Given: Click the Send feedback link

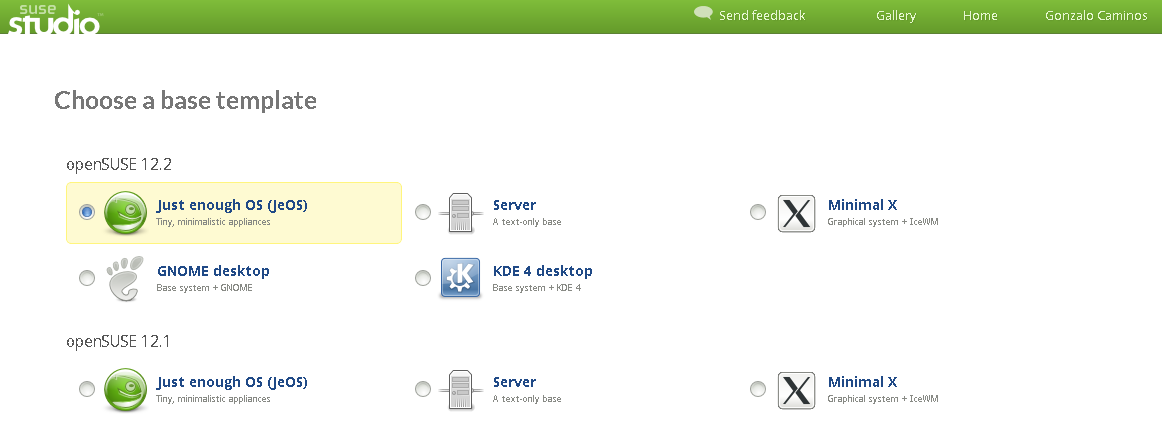Looking at the screenshot, I should click(762, 16).
